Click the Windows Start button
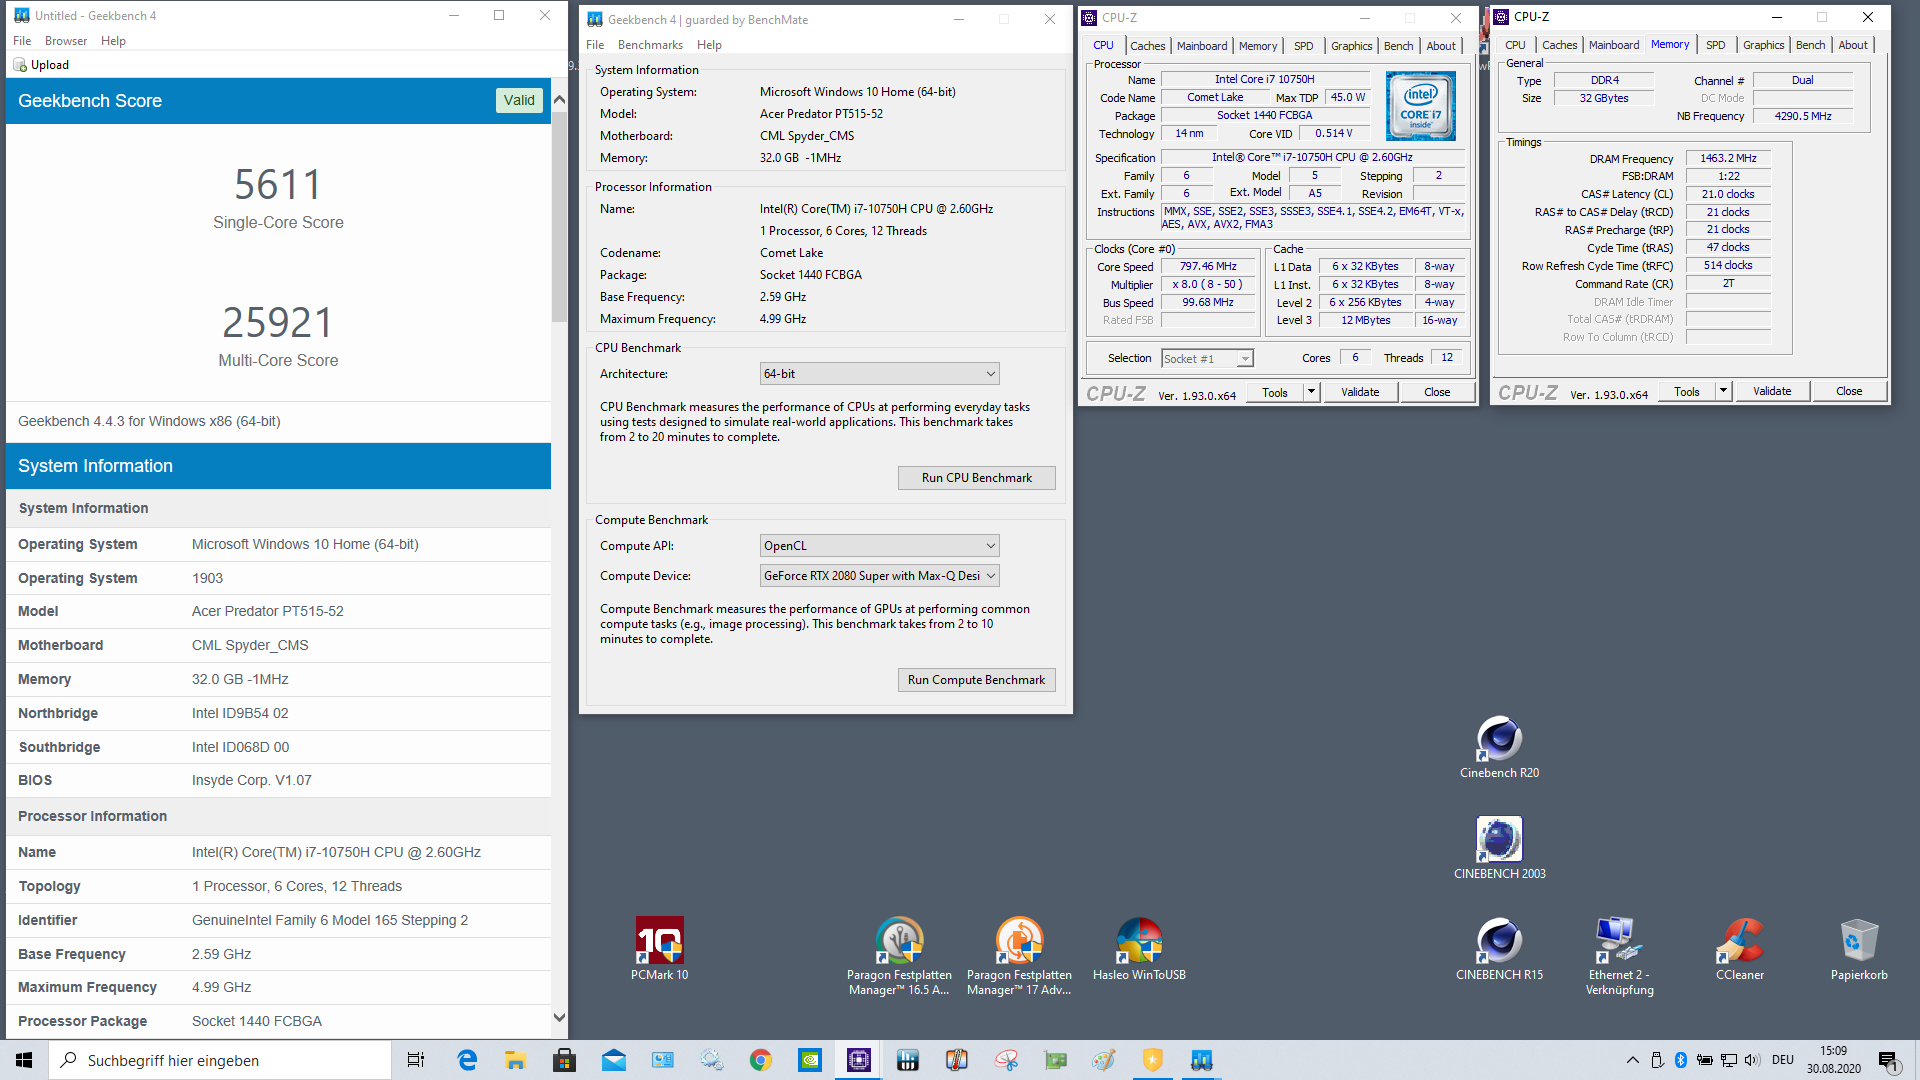 24,1060
